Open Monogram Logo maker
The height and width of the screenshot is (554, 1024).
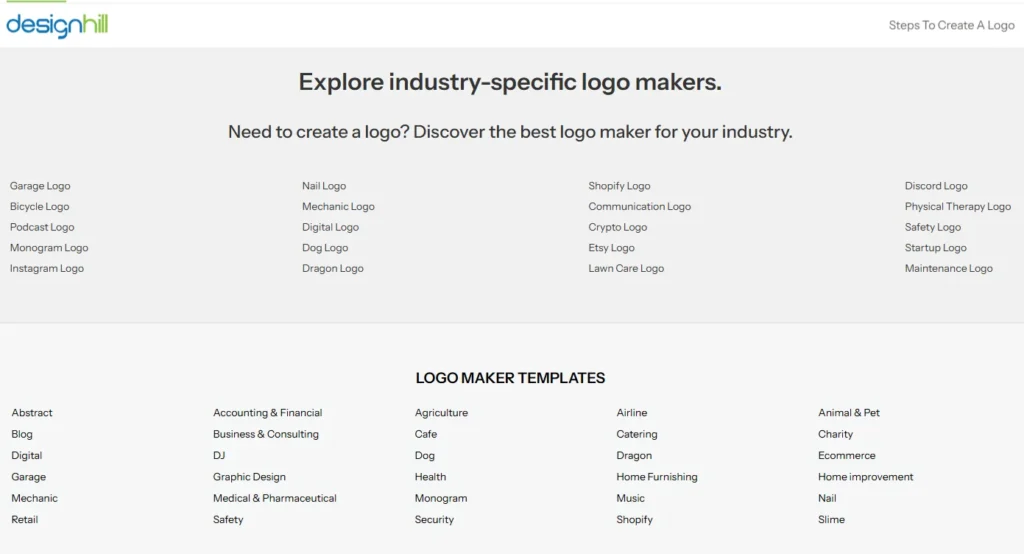point(49,248)
